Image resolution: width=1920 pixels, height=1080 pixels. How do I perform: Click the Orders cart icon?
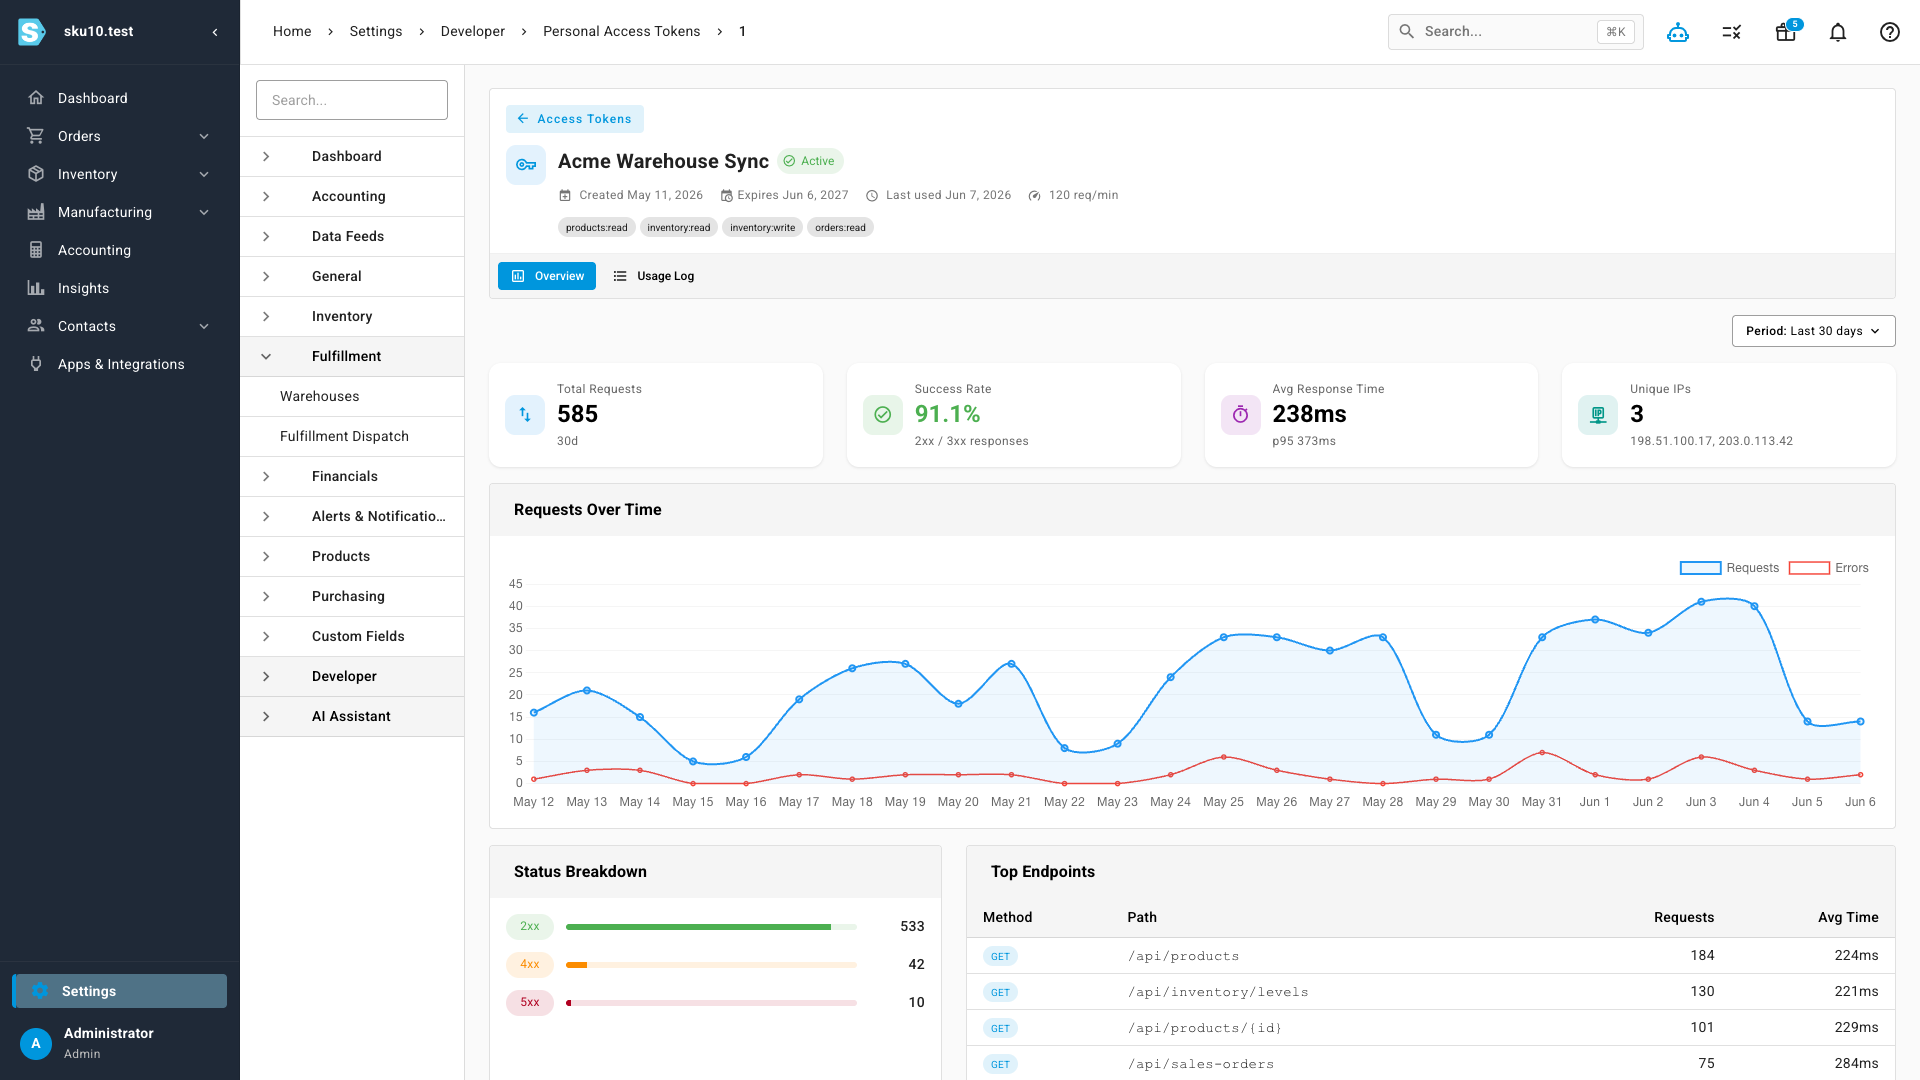(36, 136)
